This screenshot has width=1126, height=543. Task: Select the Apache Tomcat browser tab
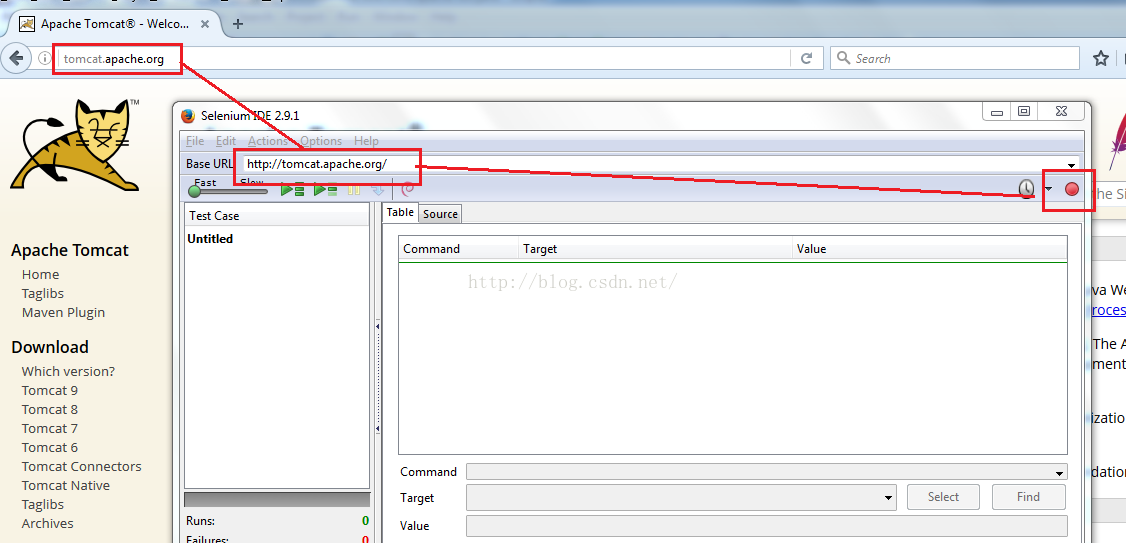[x=115, y=24]
